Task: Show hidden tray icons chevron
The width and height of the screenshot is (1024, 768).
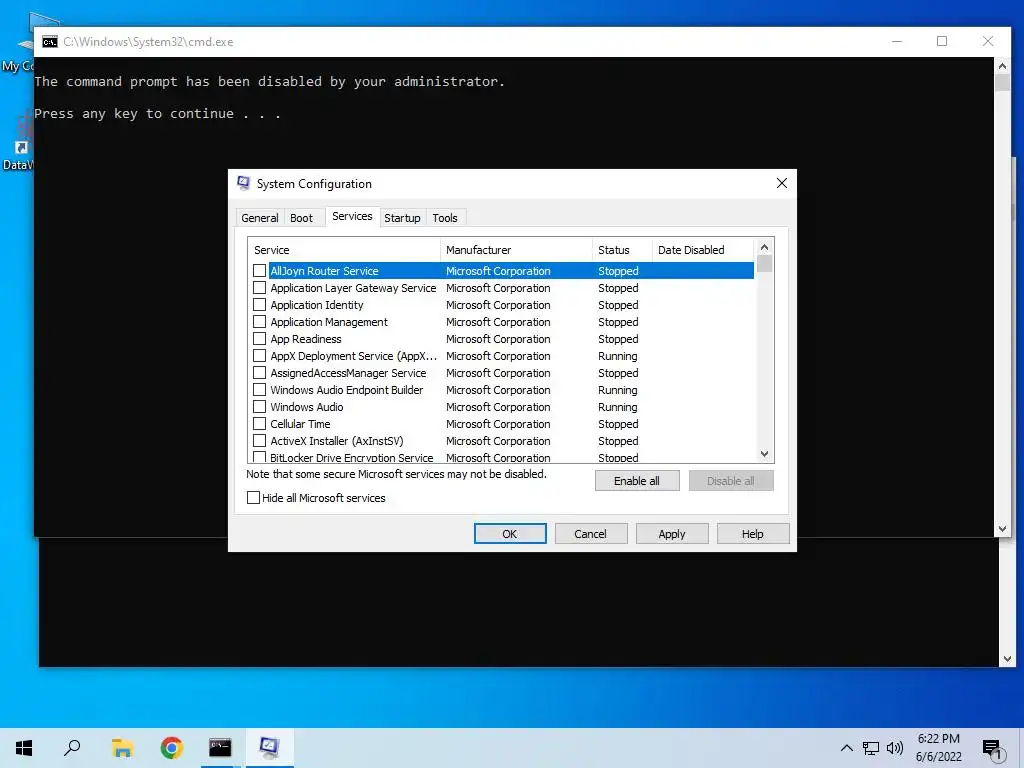Action: 846,748
